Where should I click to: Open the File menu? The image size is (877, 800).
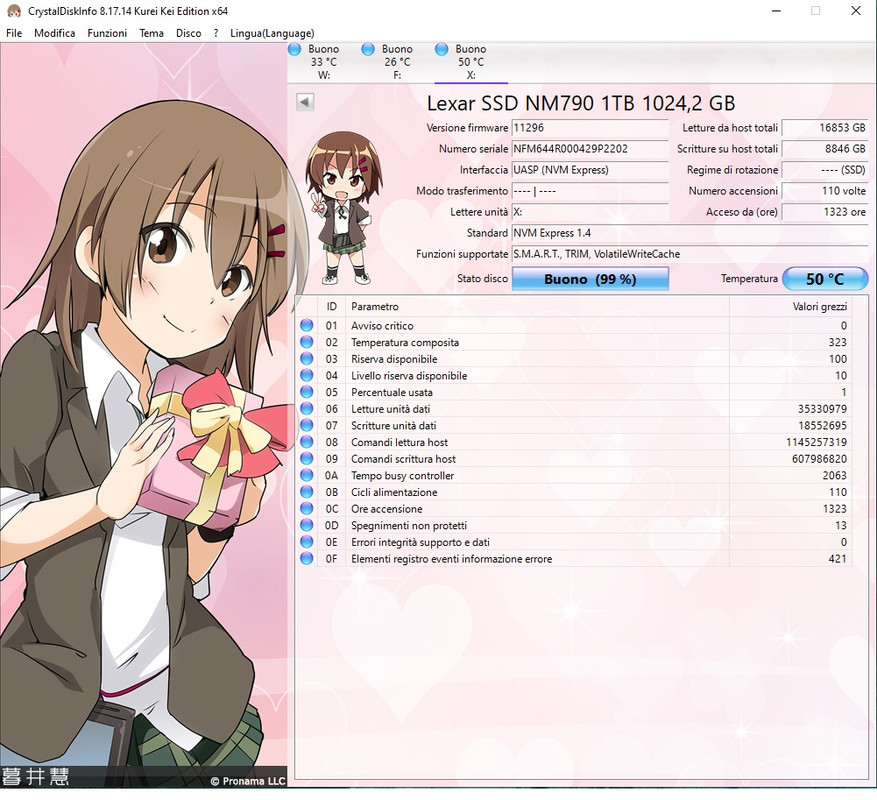point(14,33)
